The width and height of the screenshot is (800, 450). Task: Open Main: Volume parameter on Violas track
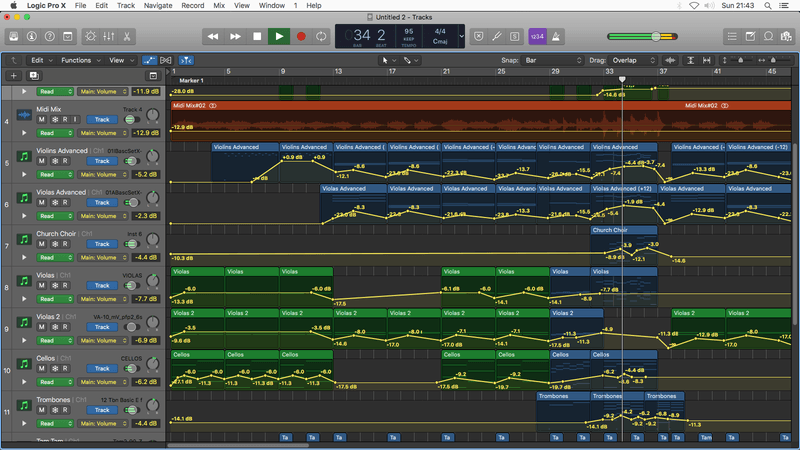(103, 299)
